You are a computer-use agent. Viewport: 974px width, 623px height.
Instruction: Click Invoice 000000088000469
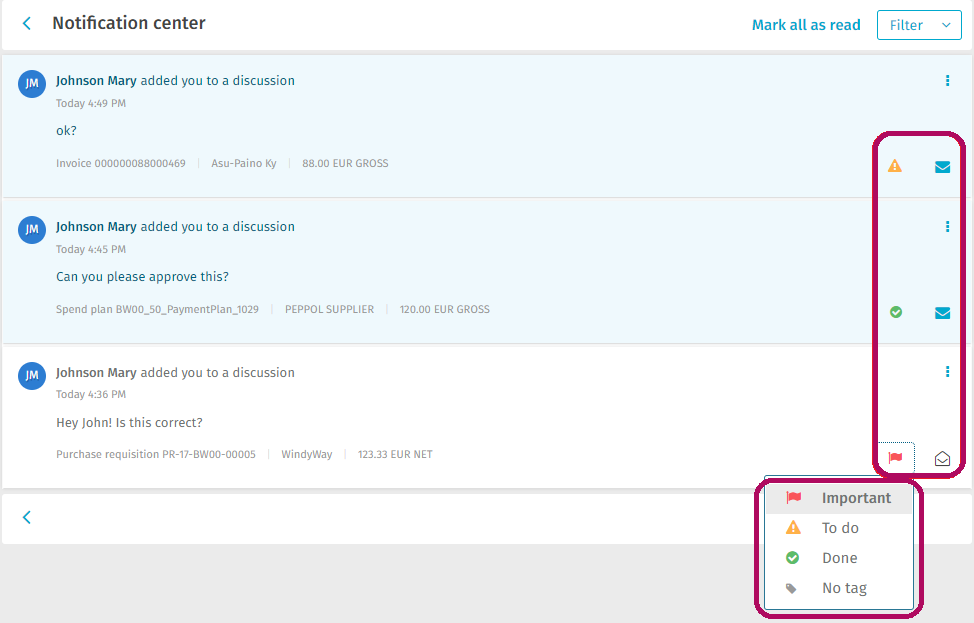pos(121,163)
